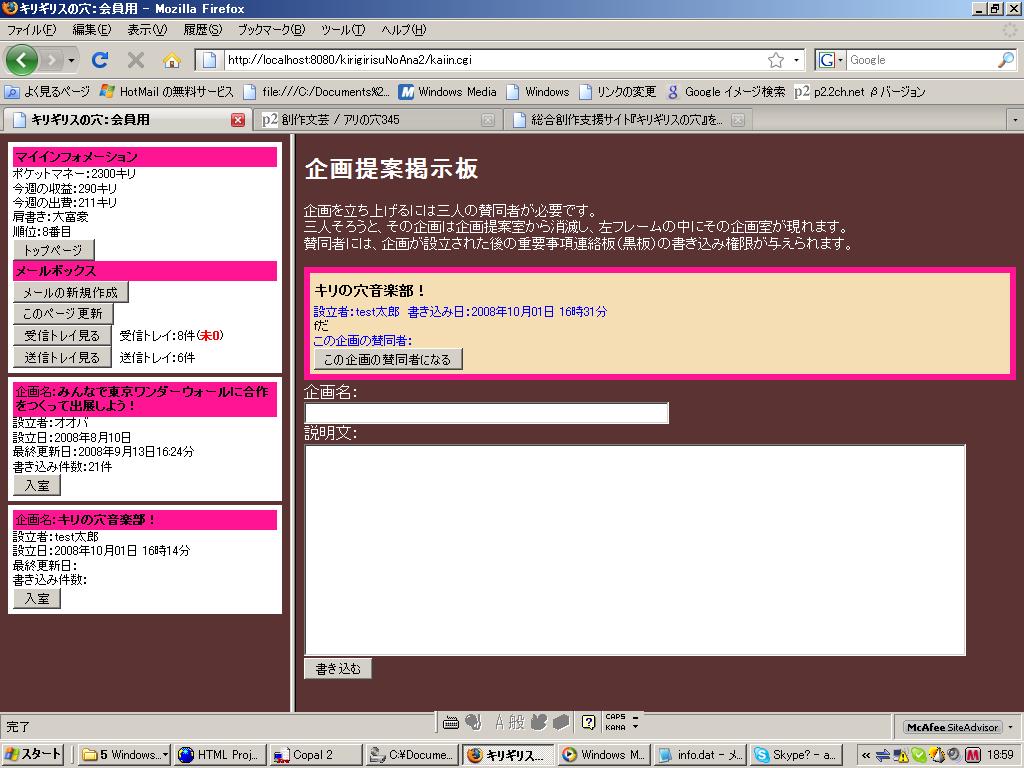Click the Google search input field
The height and width of the screenshot is (768, 1024).
[921, 60]
